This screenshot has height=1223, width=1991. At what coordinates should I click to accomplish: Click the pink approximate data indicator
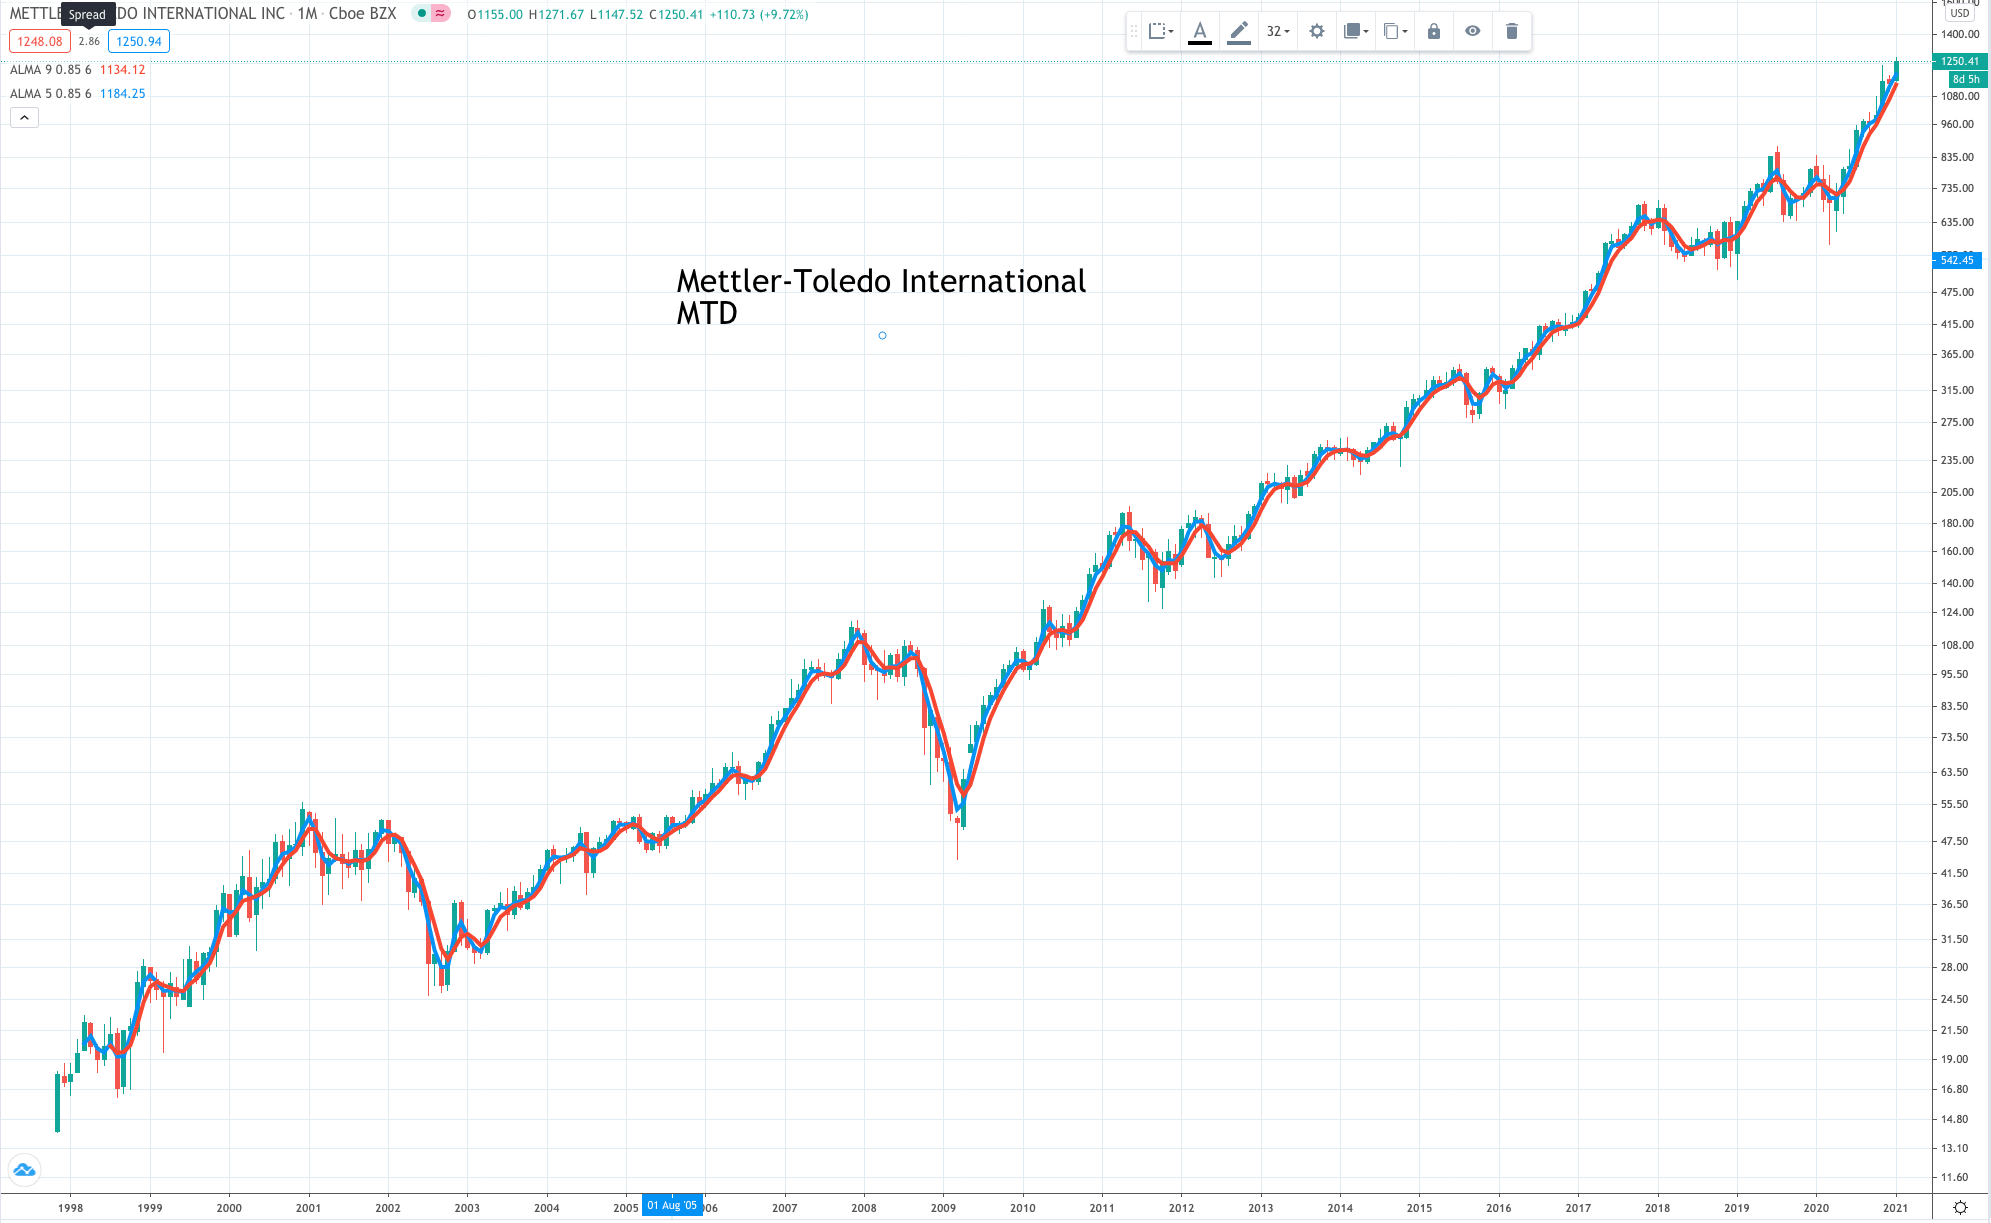(x=440, y=14)
